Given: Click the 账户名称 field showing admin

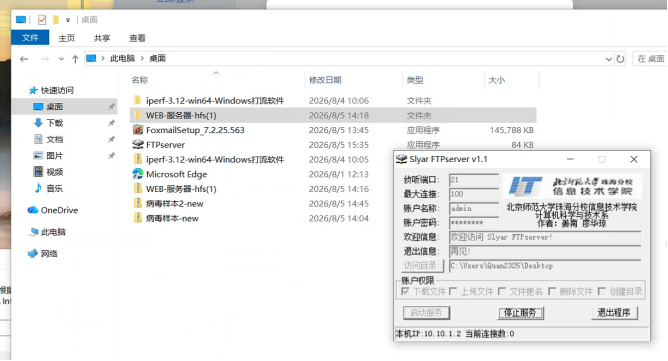Looking at the screenshot, I should tap(474, 208).
